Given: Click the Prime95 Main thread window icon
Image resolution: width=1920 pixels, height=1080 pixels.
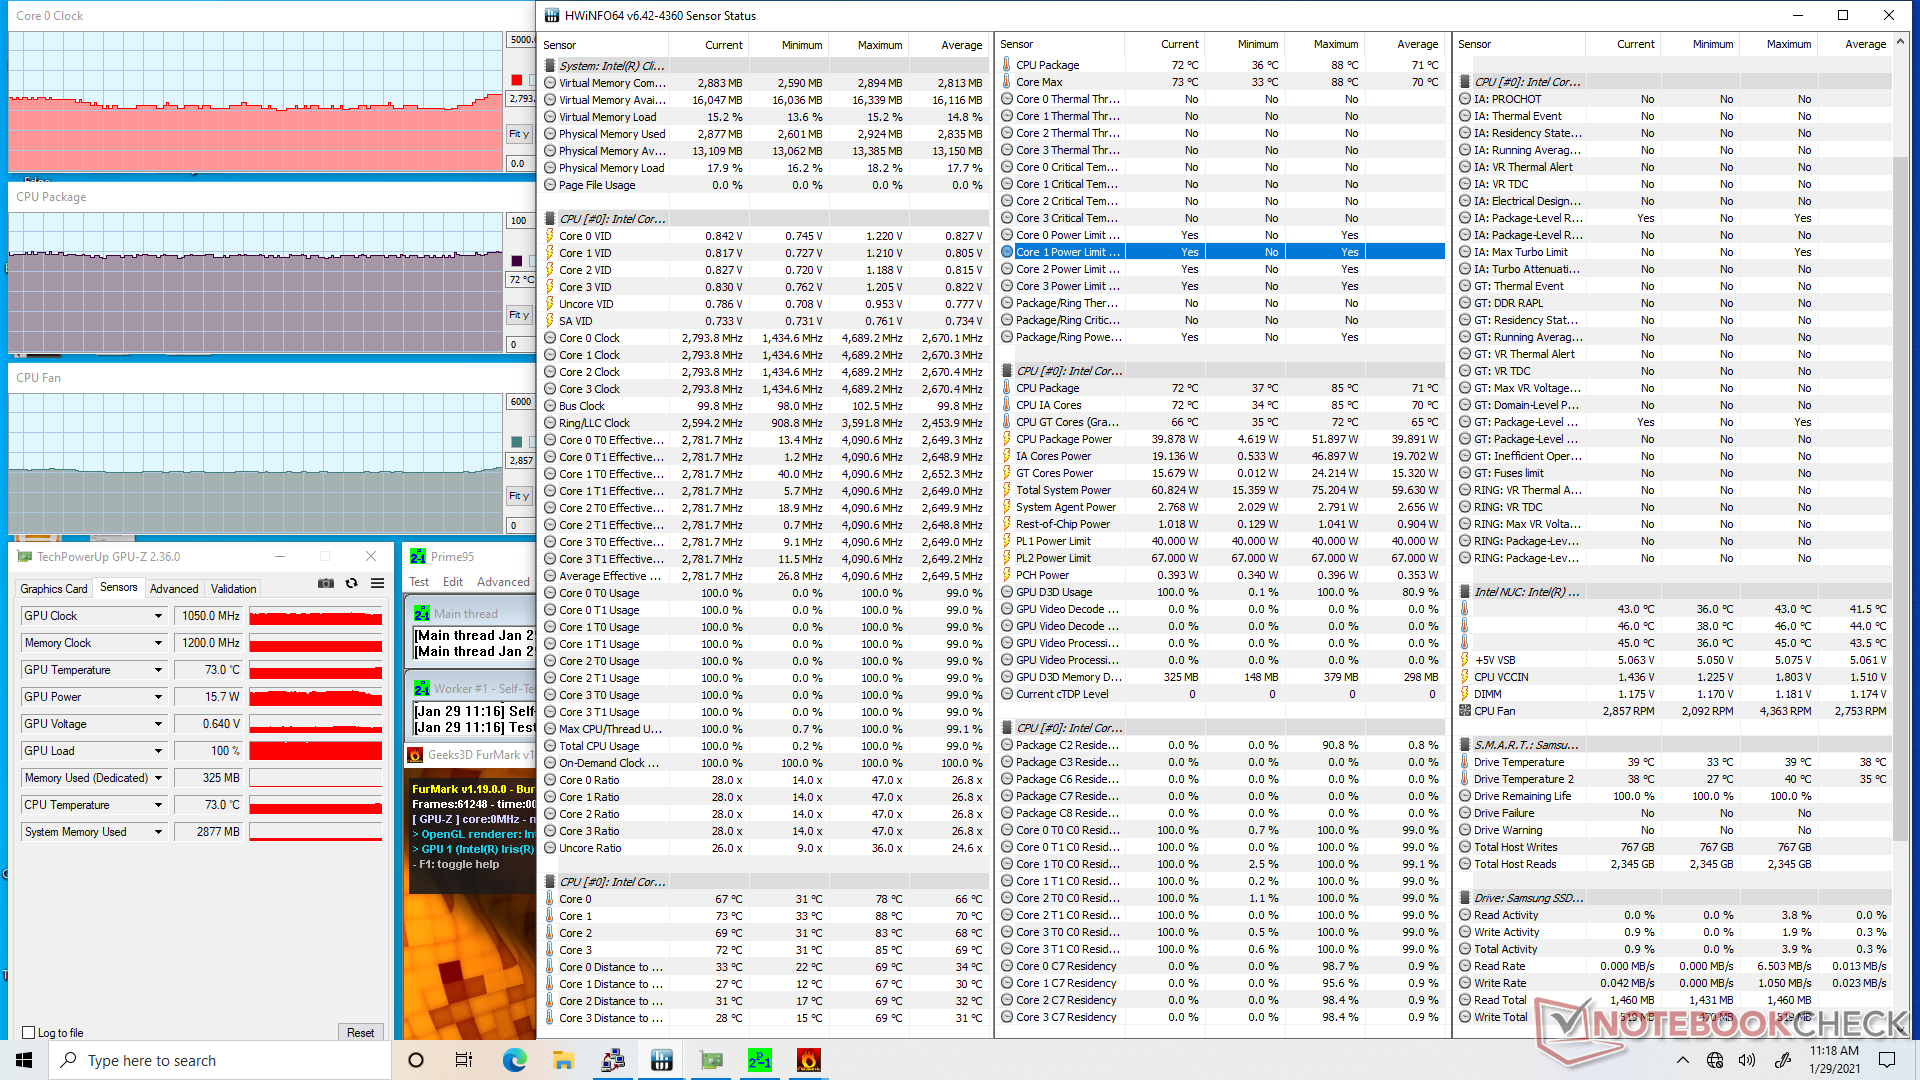Looking at the screenshot, I should click(x=422, y=614).
